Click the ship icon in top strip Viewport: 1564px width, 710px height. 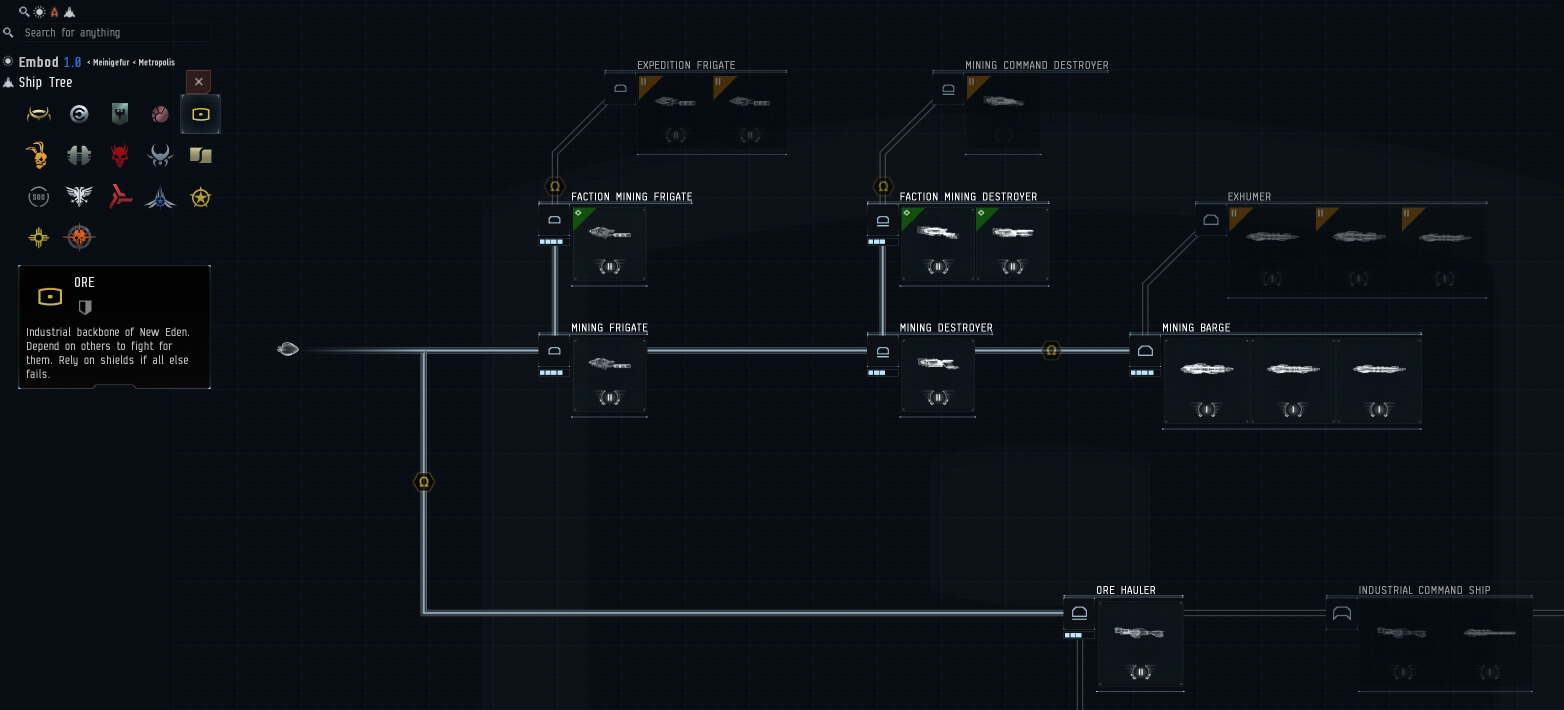click(x=70, y=12)
